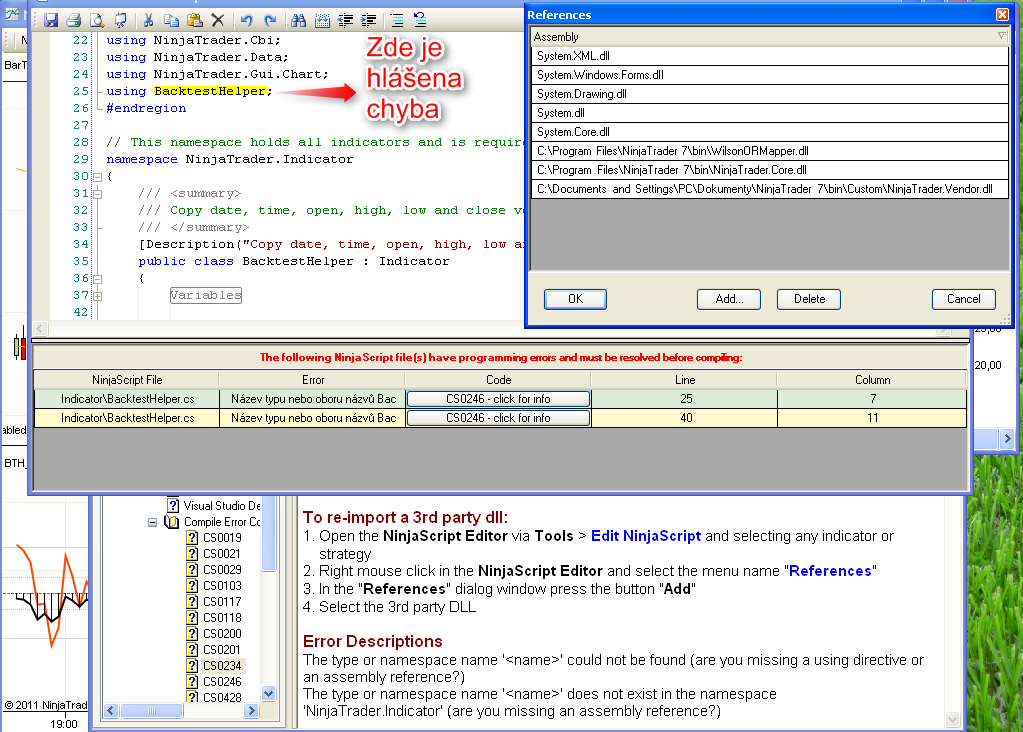Viewport: 1023px width, 732px height.
Task: Select CS0019 in the help tree
Action: point(221,538)
